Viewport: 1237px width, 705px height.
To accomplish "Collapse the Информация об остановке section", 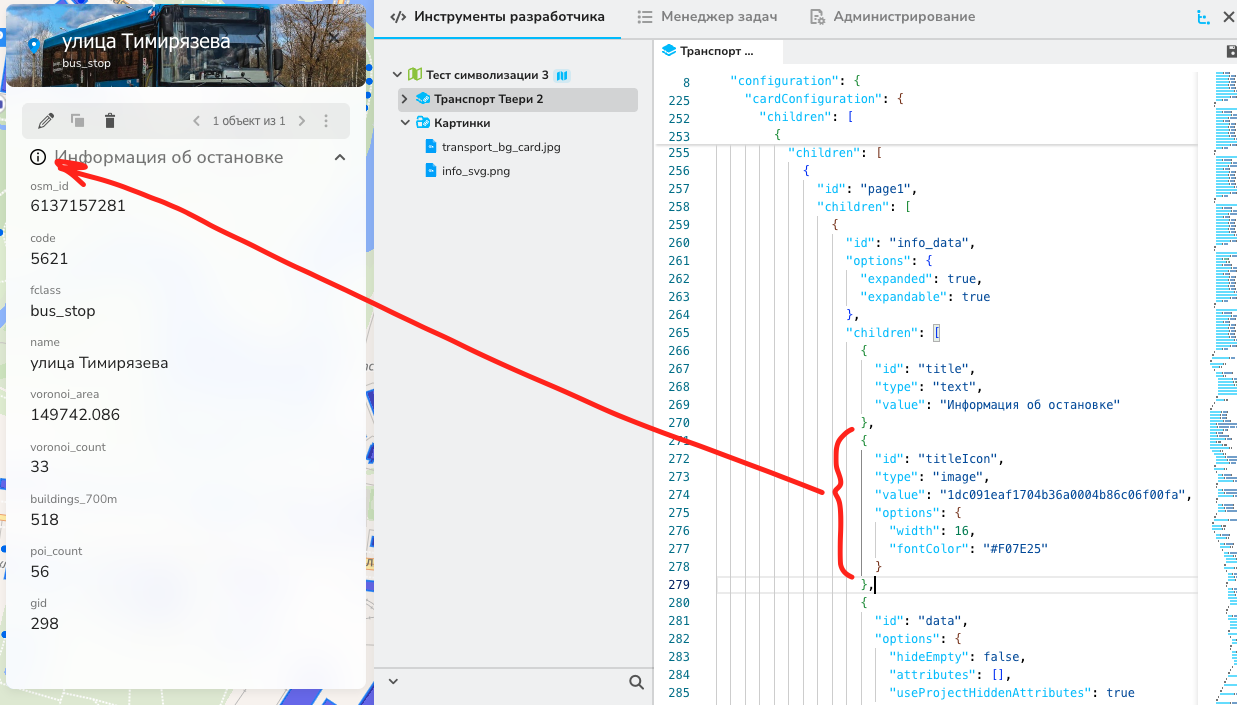I will [x=340, y=158].
